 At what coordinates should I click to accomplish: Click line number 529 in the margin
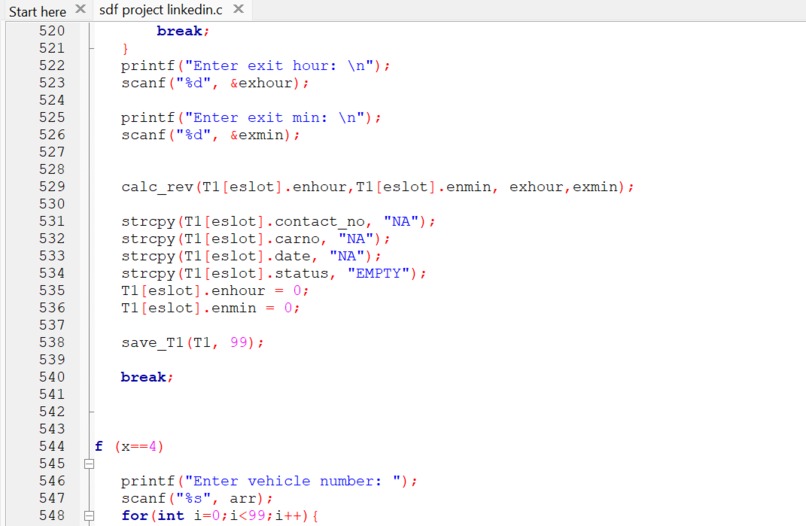(52, 187)
